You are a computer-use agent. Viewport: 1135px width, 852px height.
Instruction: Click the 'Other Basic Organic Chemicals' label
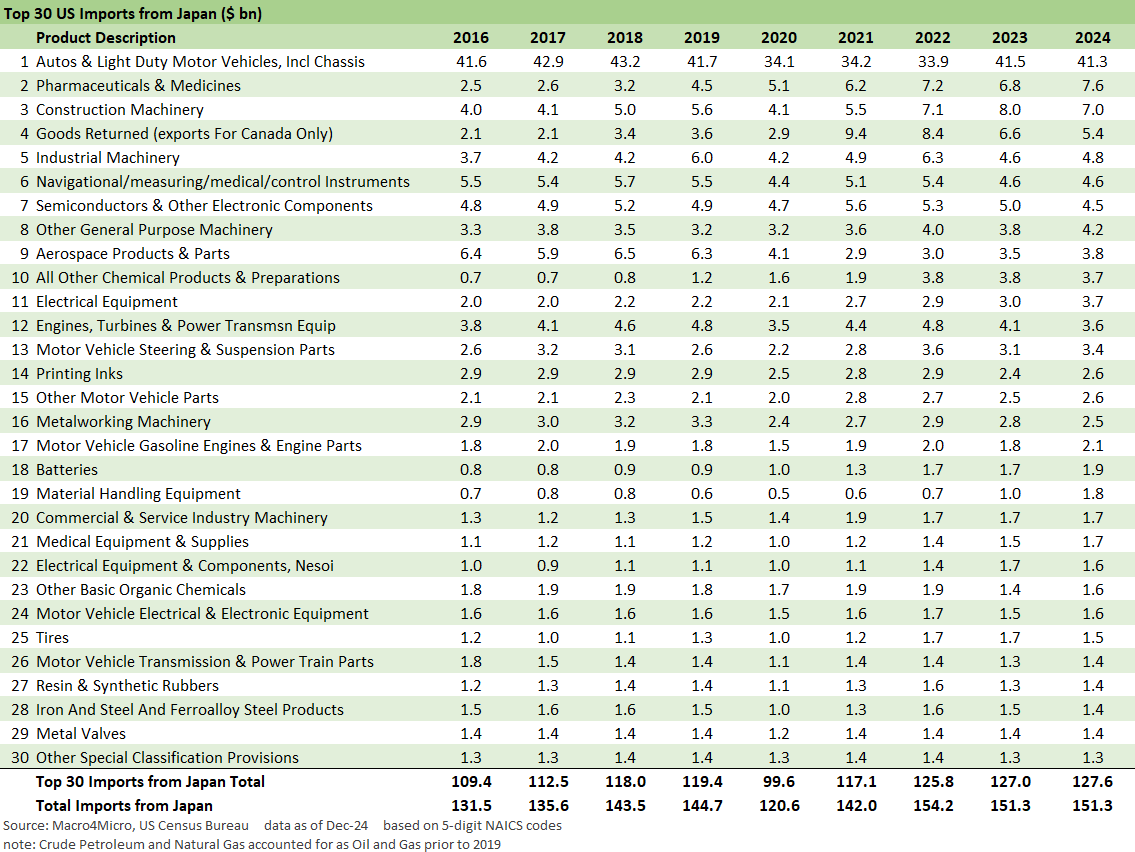point(140,589)
